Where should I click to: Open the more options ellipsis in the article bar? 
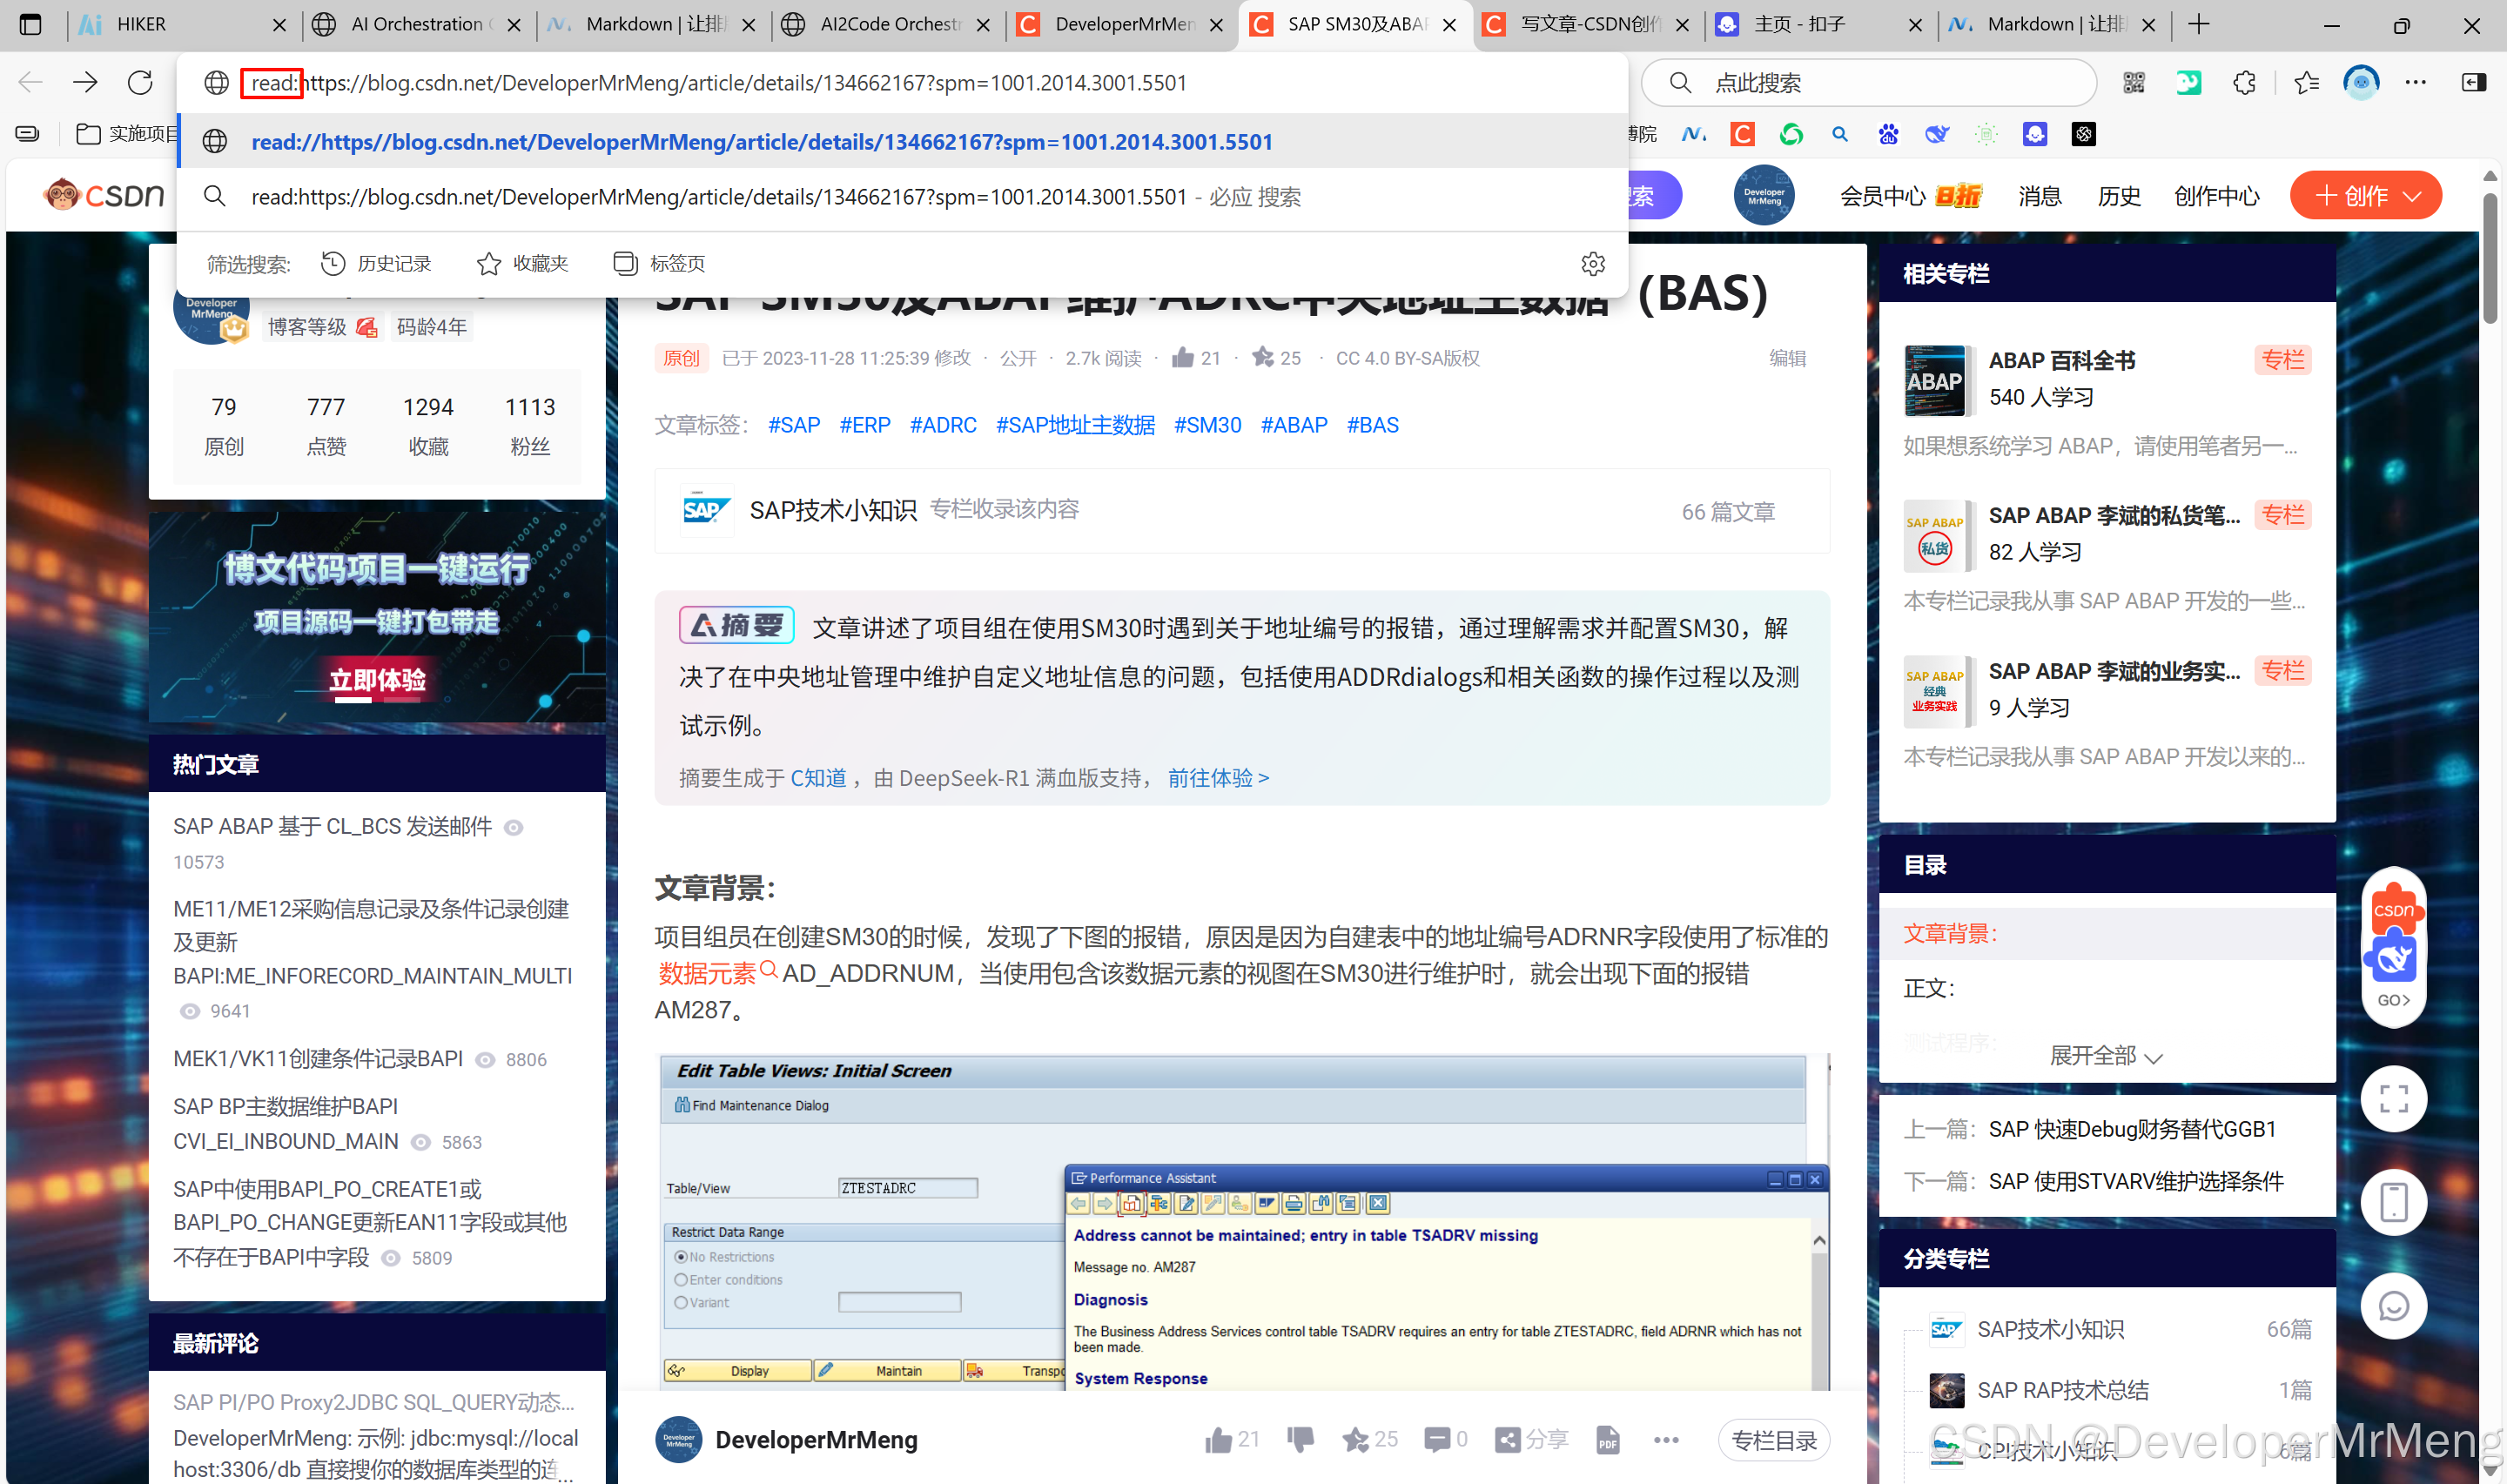pyautogui.click(x=1666, y=1440)
